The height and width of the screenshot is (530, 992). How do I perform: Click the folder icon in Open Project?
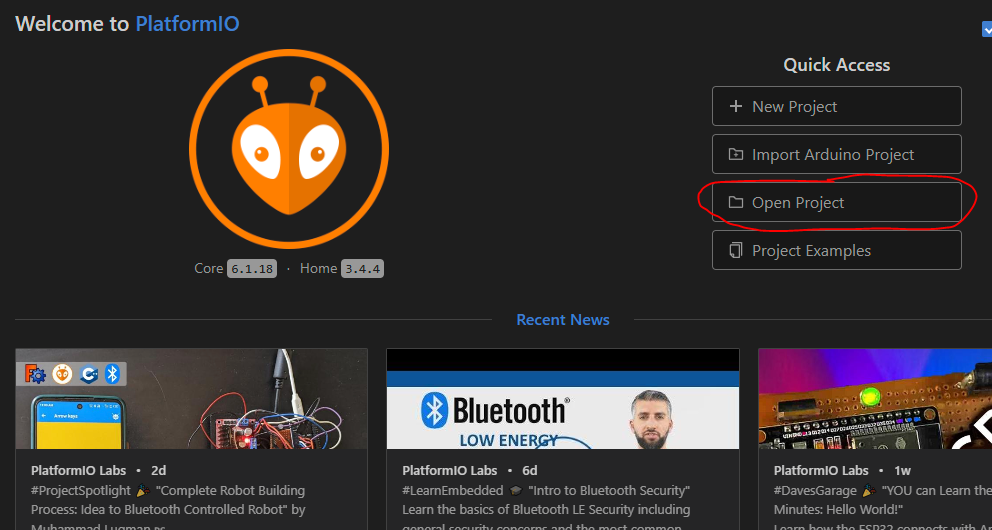(735, 202)
